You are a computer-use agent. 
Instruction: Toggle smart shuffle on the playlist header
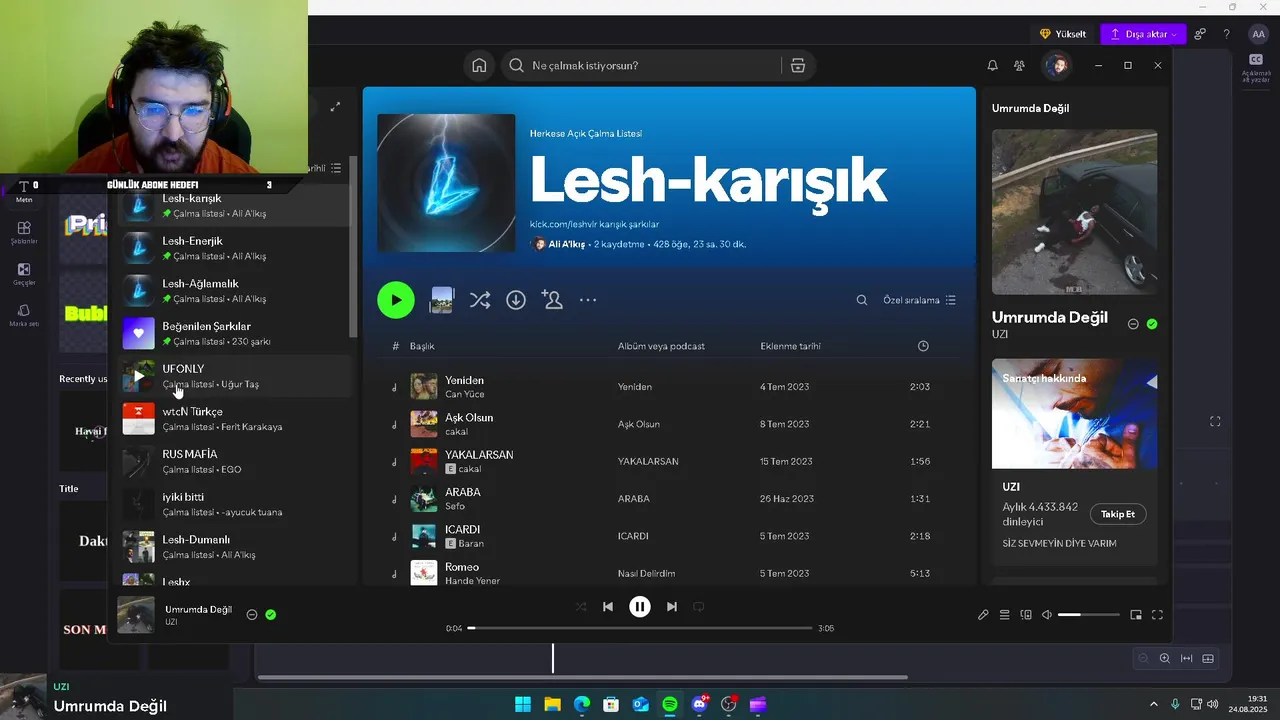[480, 300]
